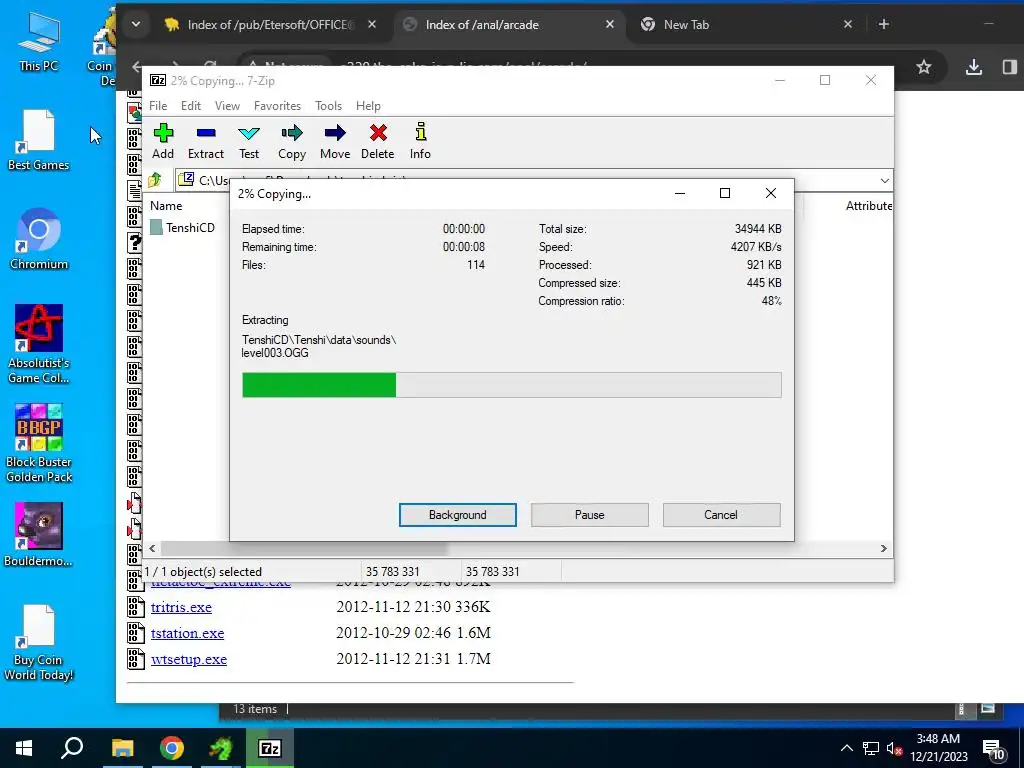The width and height of the screenshot is (1024, 768).
Task: Open the Edit menu
Action: point(191,106)
